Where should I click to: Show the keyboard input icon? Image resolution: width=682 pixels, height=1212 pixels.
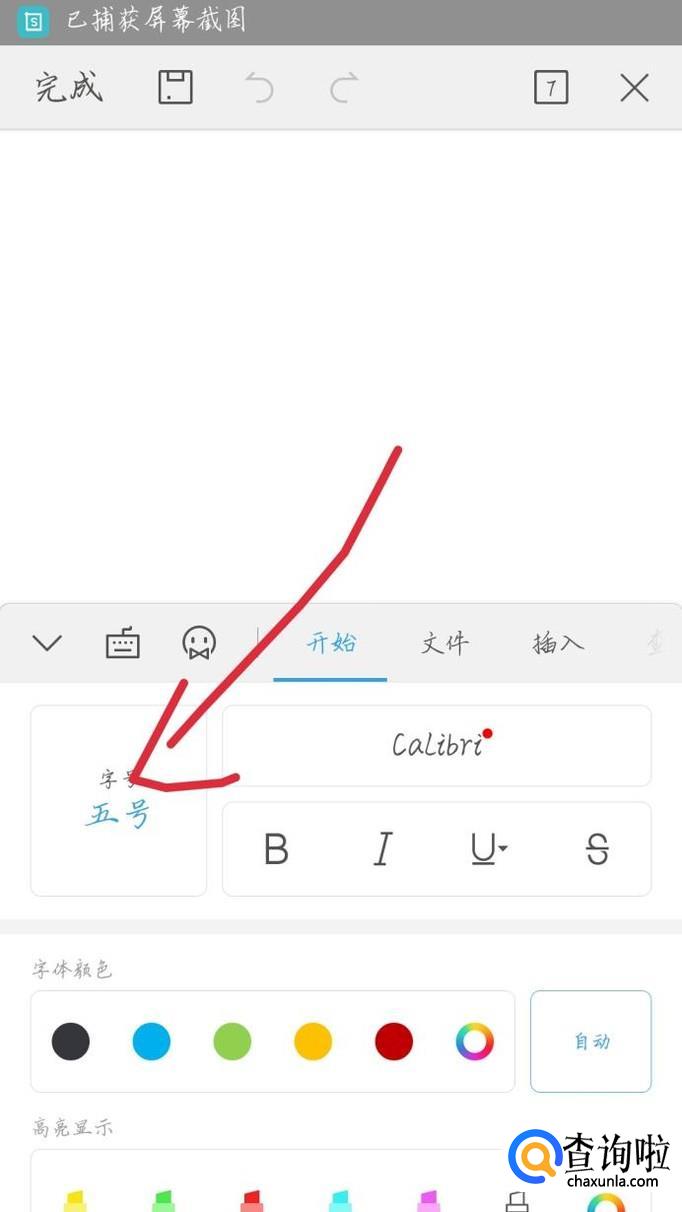[123, 643]
